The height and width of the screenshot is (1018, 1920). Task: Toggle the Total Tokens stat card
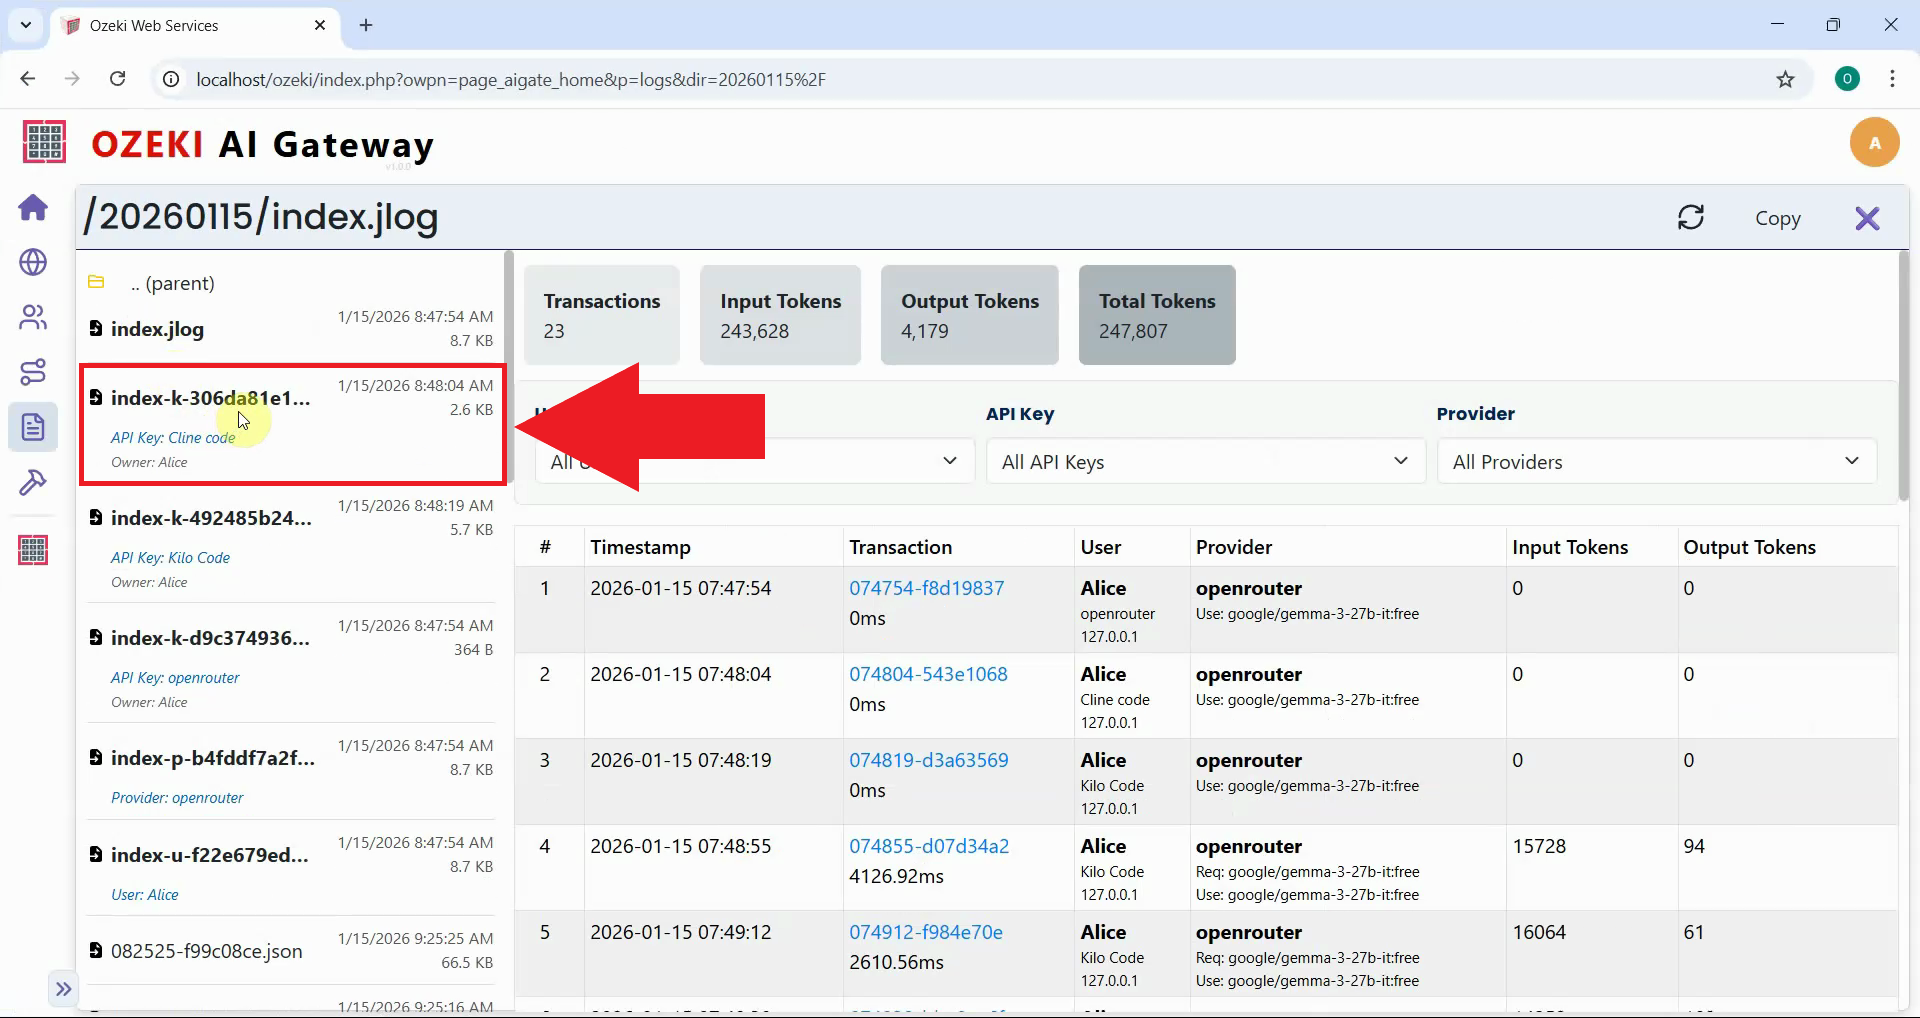(x=1157, y=314)
